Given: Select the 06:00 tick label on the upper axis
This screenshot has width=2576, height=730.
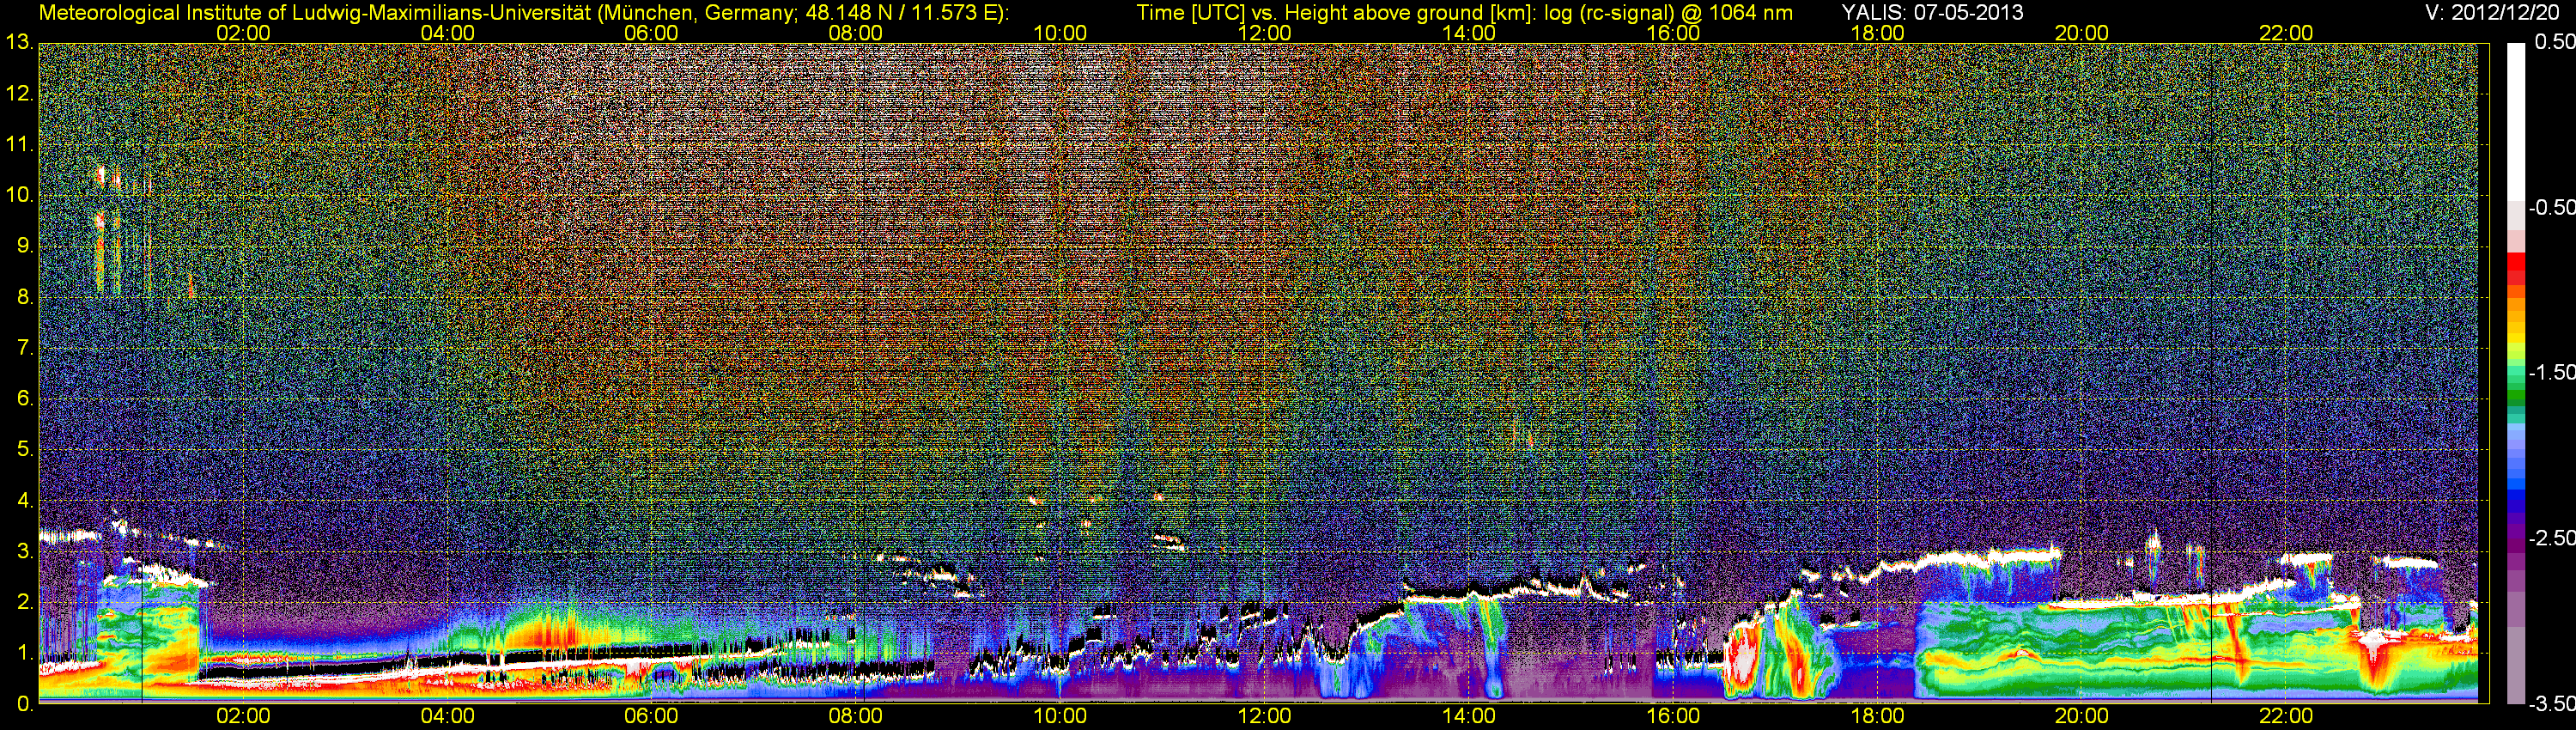Looking at the screenshot, I should [651, 33].
